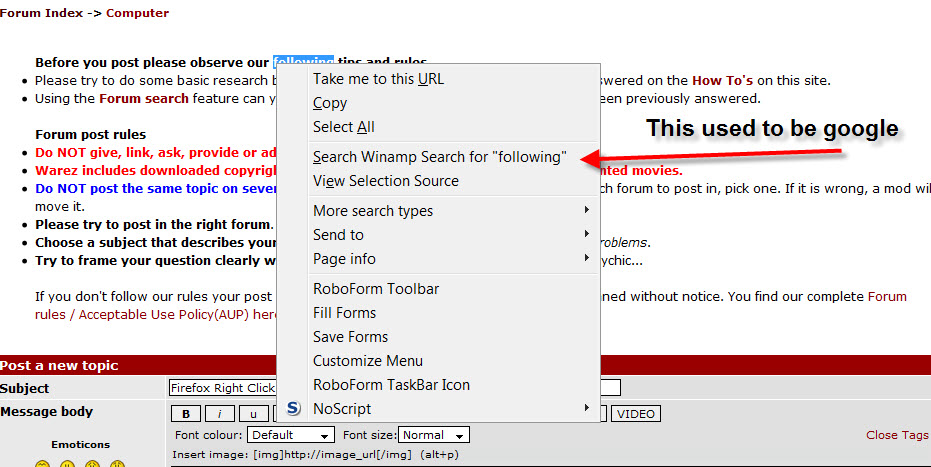Follow the How To's link

click(x=723, y=80)
